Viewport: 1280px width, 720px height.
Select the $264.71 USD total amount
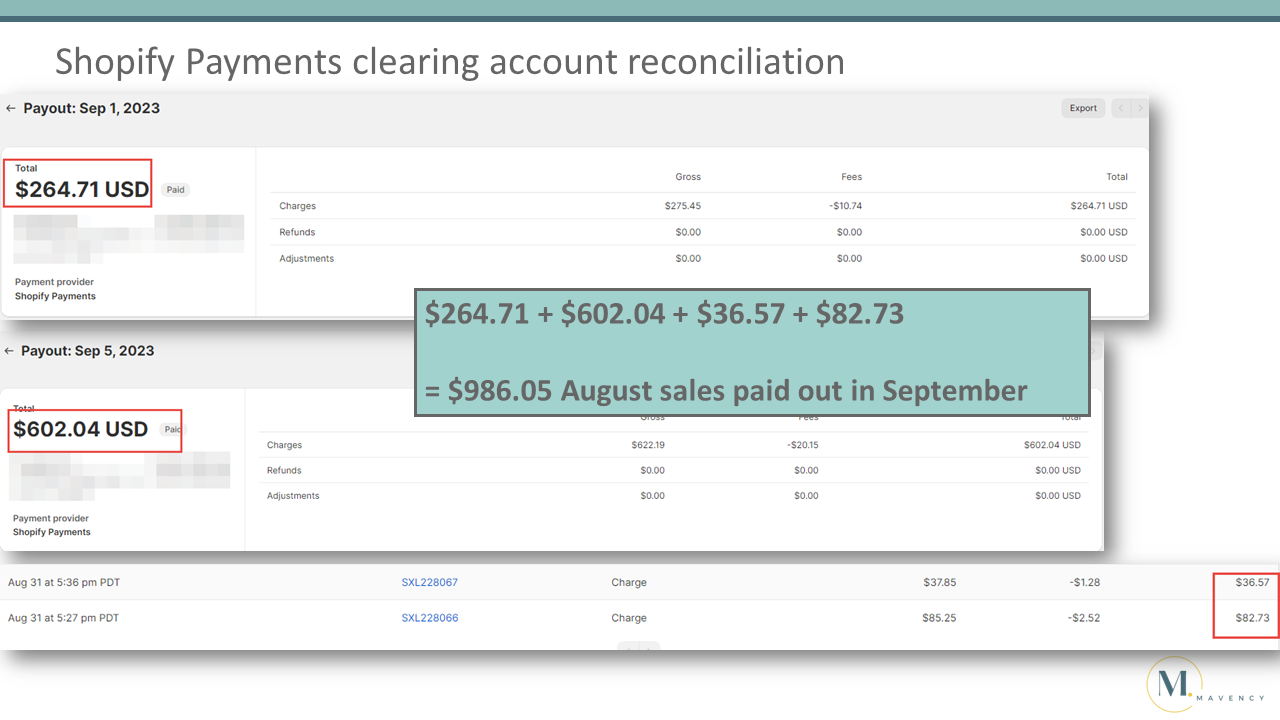82,189
